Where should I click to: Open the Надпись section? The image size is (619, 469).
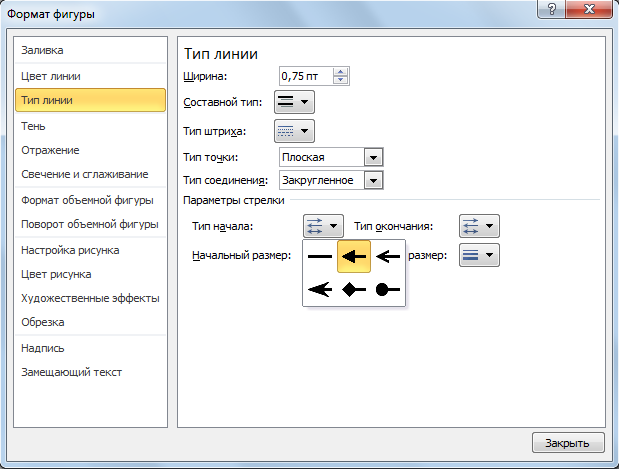click(90, 349)
